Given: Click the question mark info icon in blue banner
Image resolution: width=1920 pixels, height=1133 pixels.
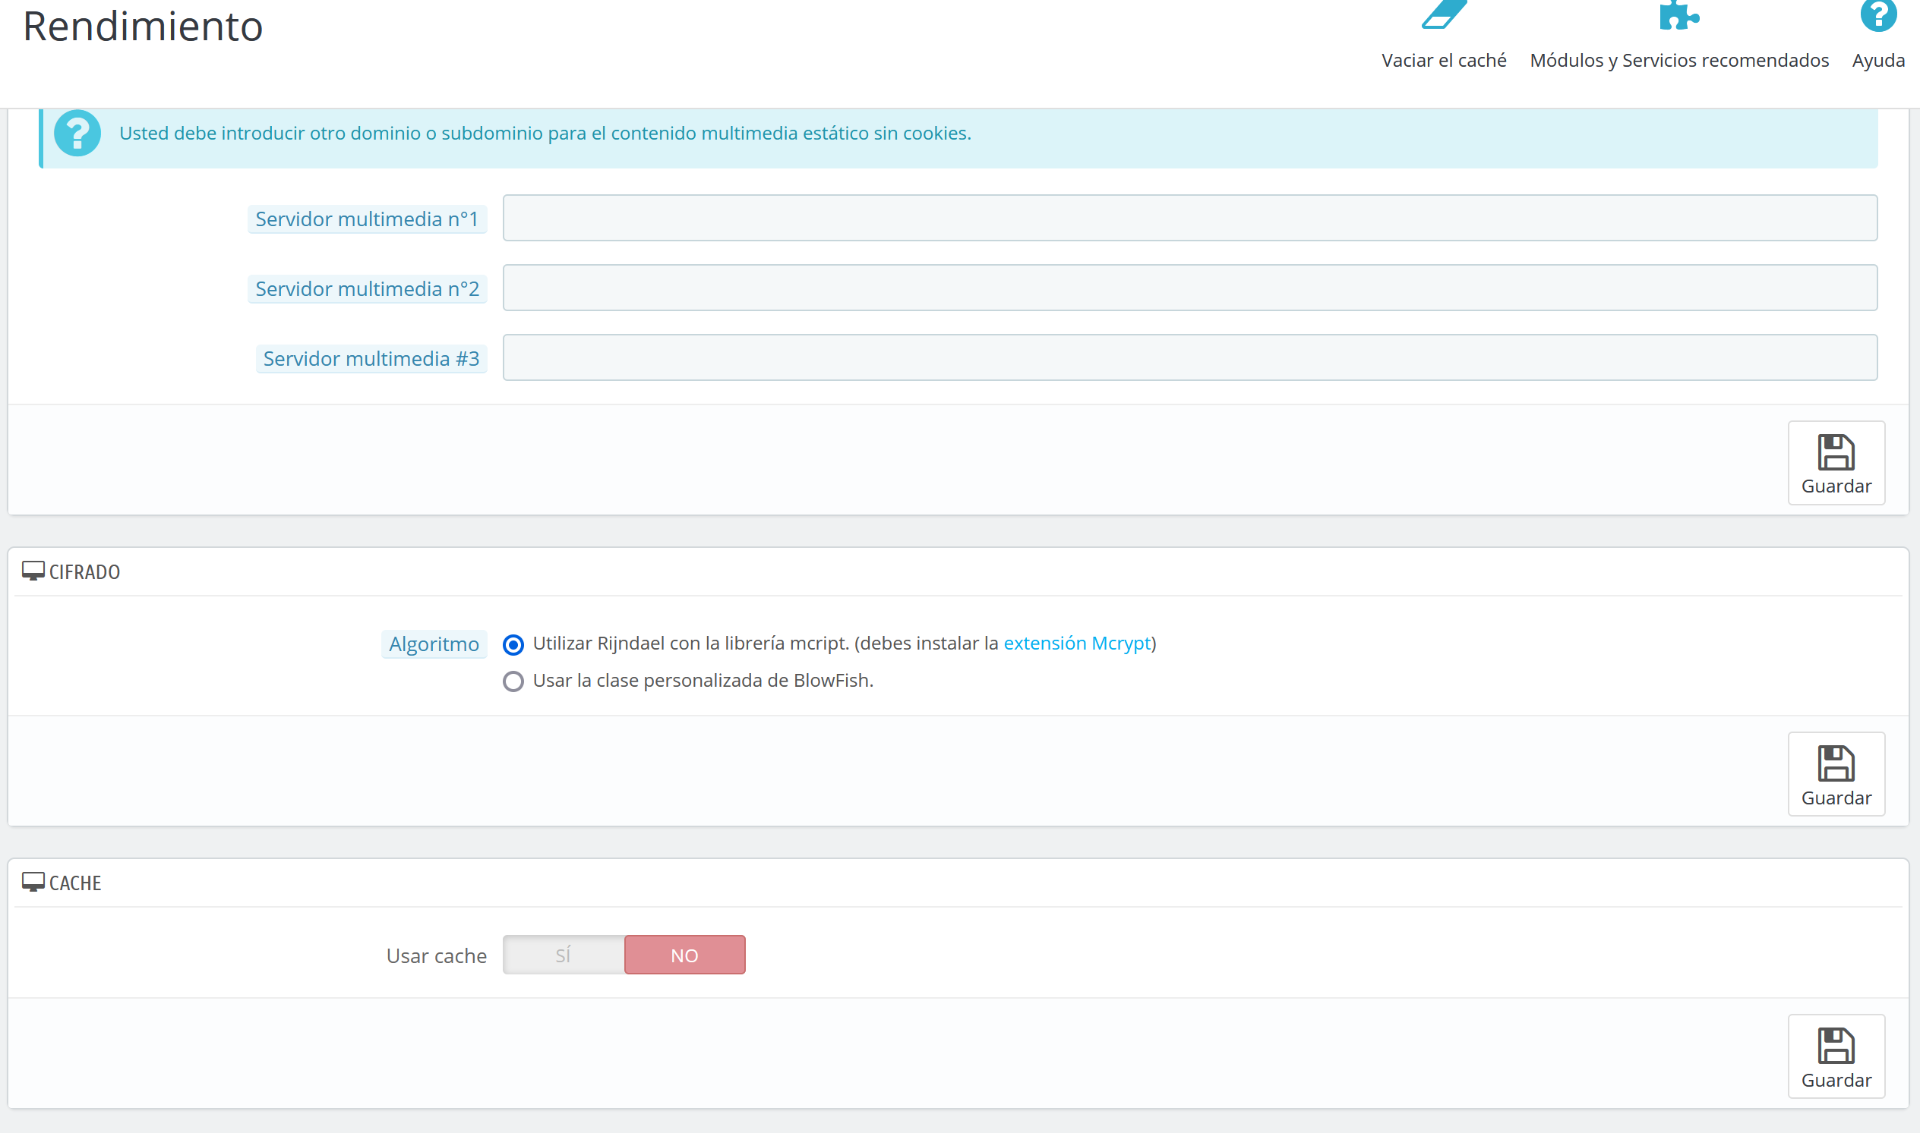Looking at the screenshot, I should tap(77, 133).
